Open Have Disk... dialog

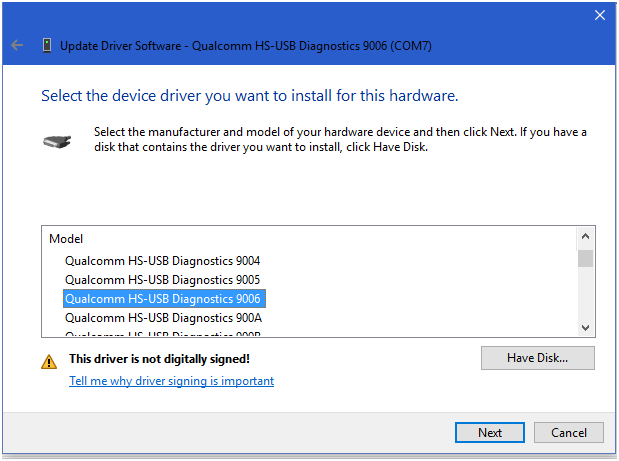[537, 358]
